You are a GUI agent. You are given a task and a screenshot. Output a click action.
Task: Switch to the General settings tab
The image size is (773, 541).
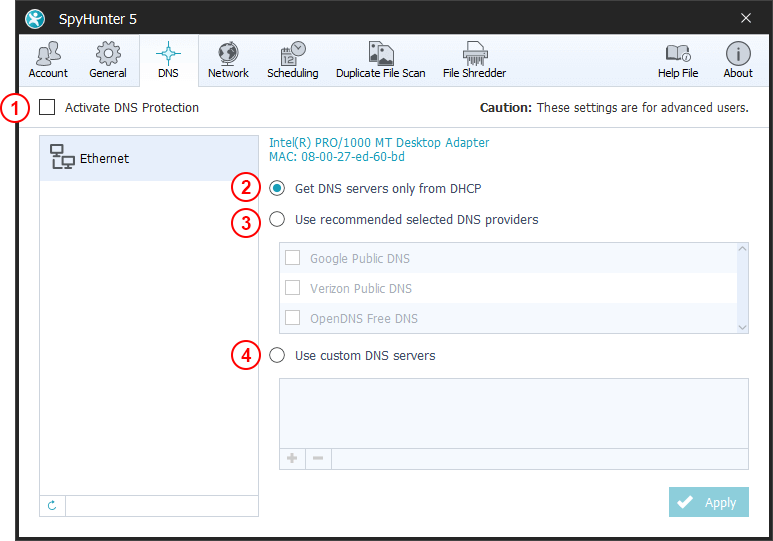[107, 60]
